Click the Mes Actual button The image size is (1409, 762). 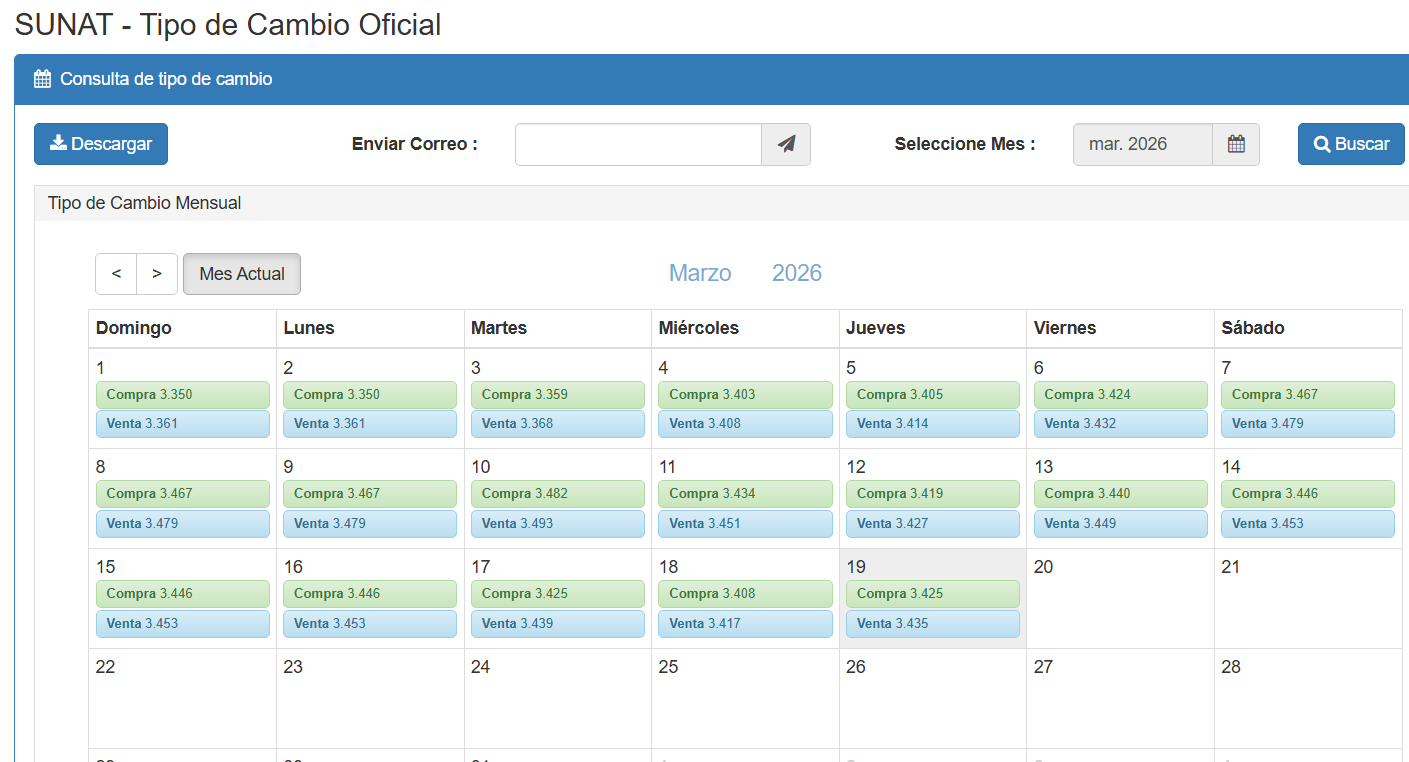pyautogui.click(x=242, y=274)
